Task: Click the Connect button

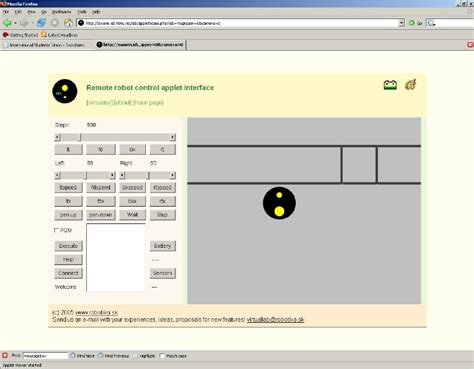Action: (68, 273)
